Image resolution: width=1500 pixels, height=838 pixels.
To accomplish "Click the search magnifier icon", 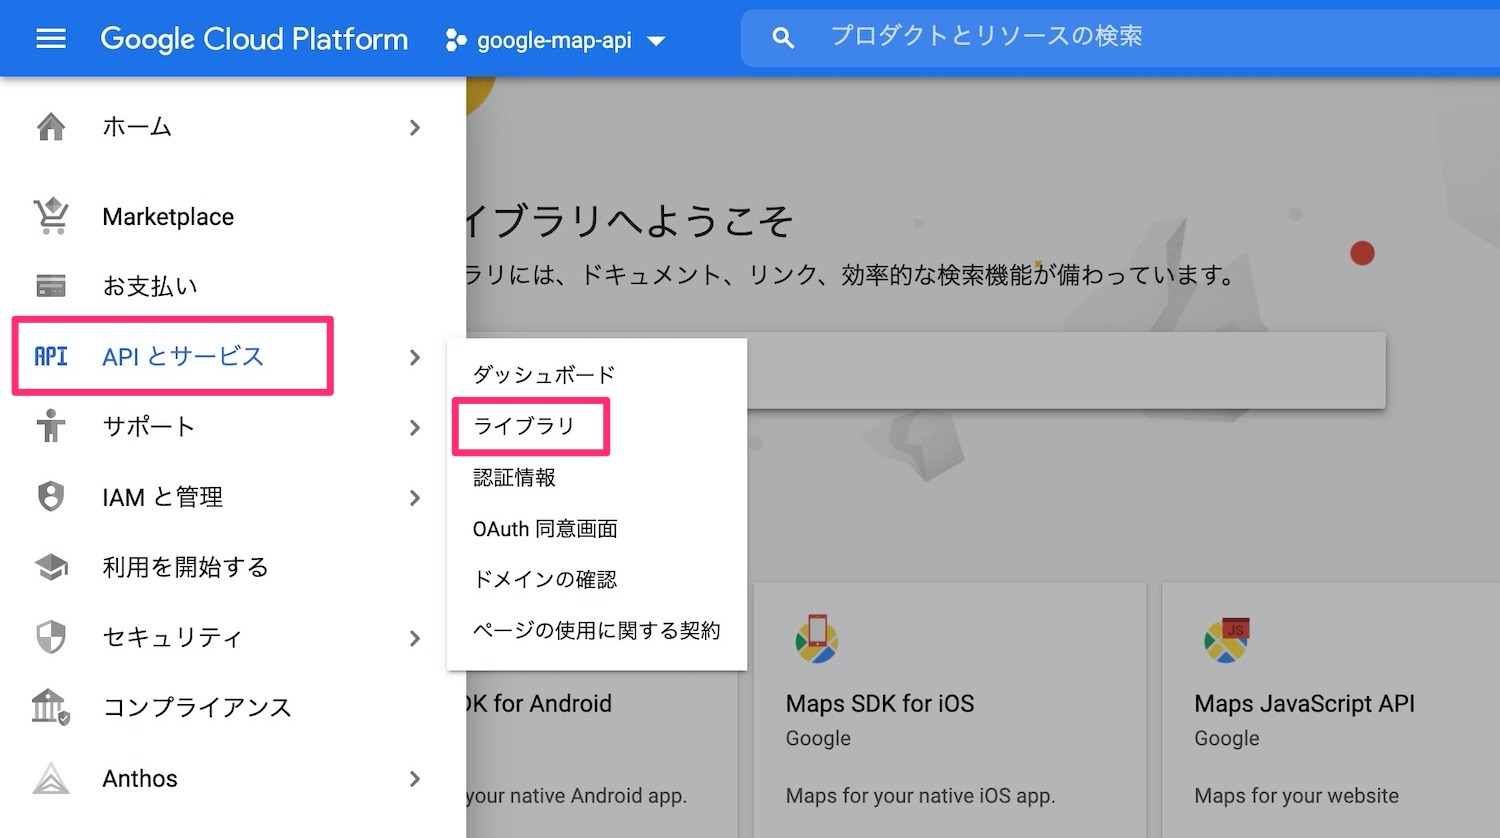I will [783, 38].
